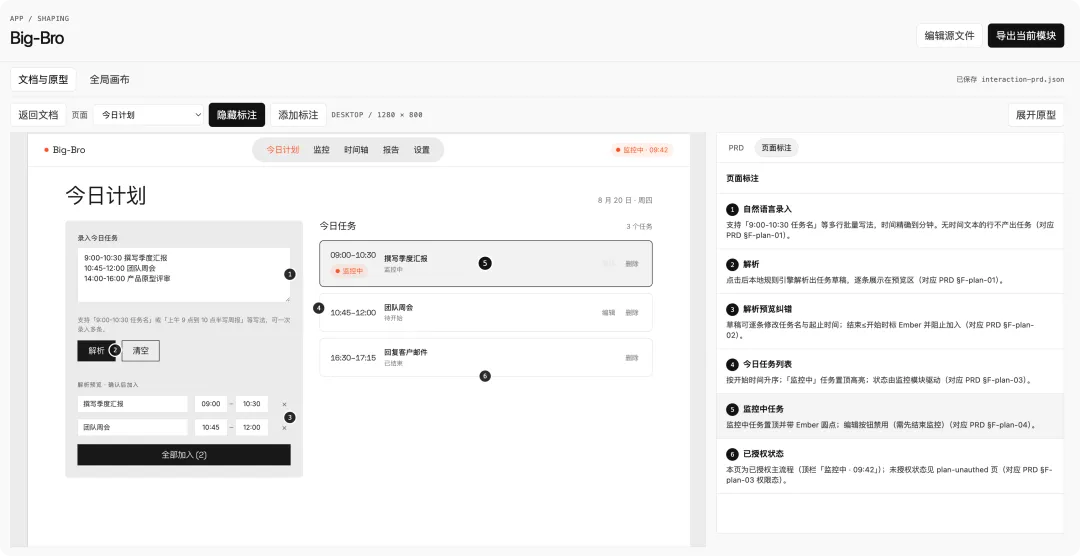Click 删除 on the 撰写季度汇报 task
The height and width of the screenshot is (556, 1080).
tap(632, 264)
